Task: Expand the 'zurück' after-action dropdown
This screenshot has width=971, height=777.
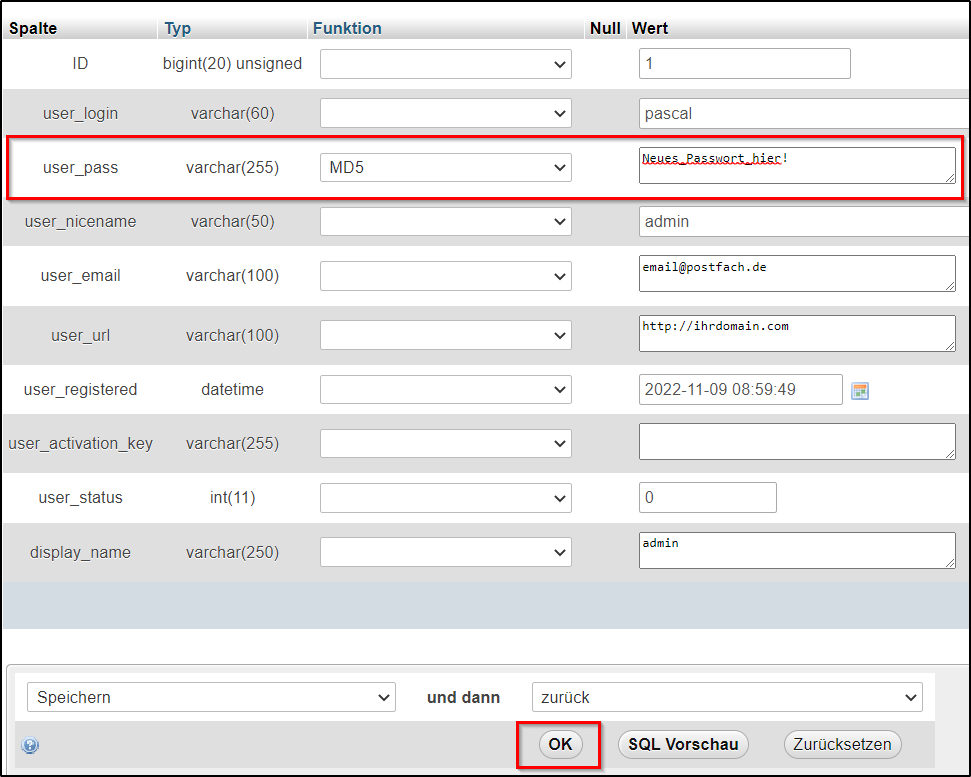Action: tap(726, 697)
